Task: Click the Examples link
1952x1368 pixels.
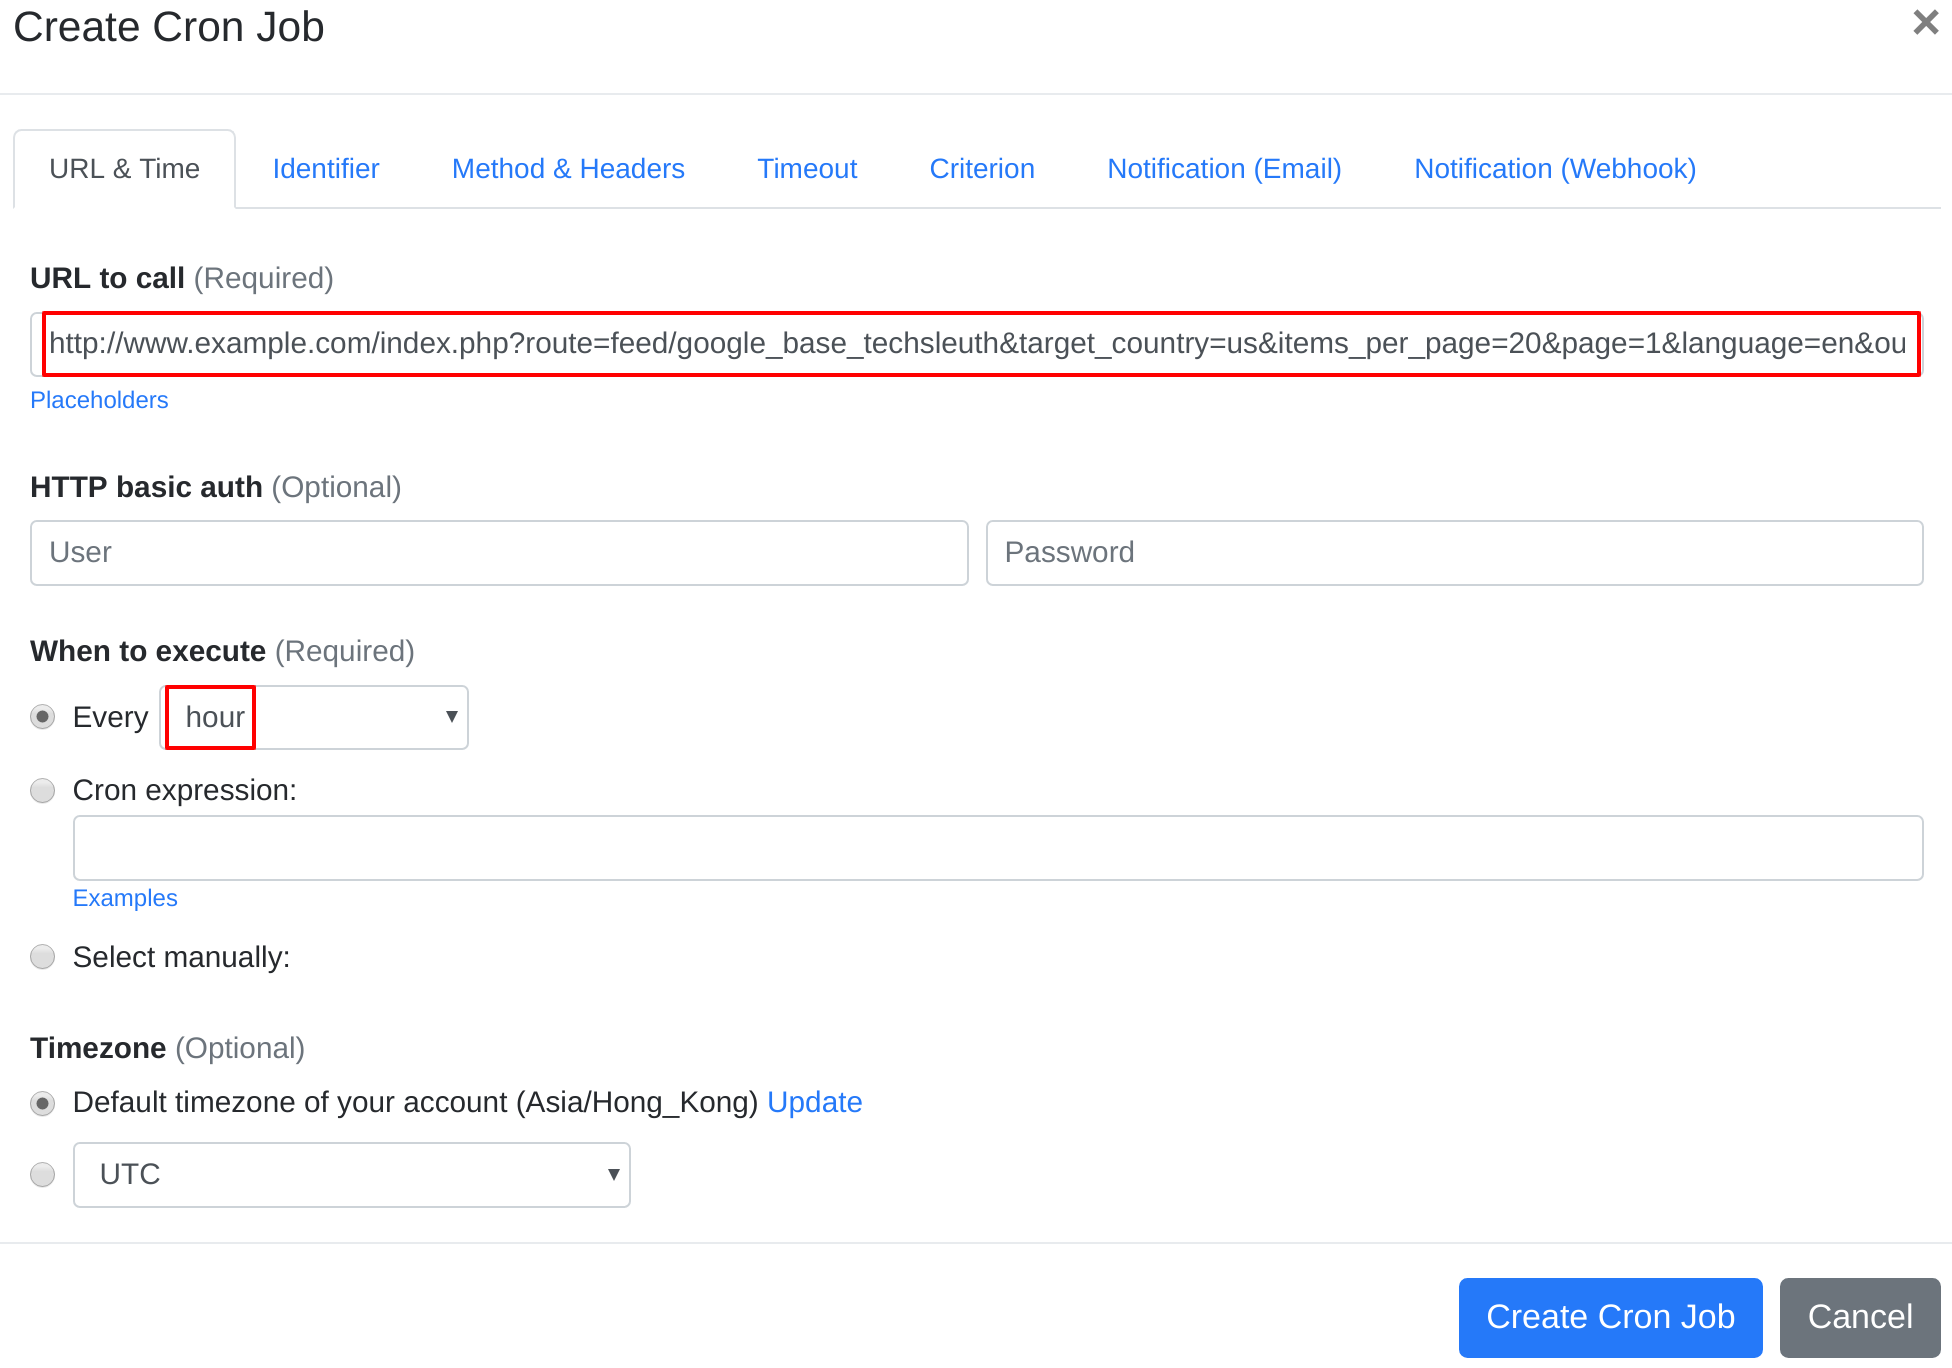Action: pyautogui.click(x=125, y=898)
